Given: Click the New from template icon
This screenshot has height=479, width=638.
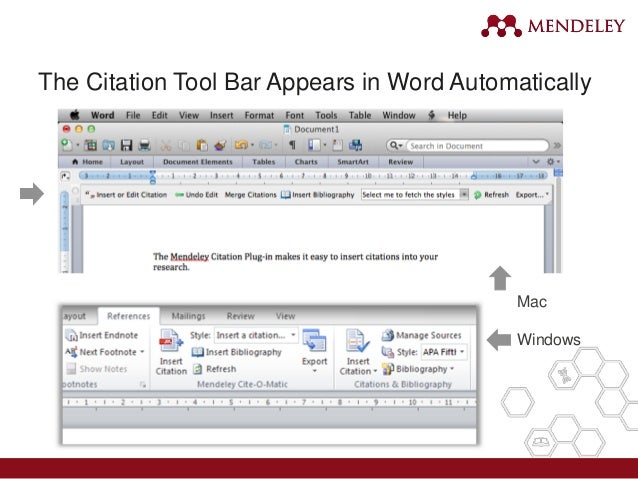Looking at the screenshot, I should pos(91,145).
